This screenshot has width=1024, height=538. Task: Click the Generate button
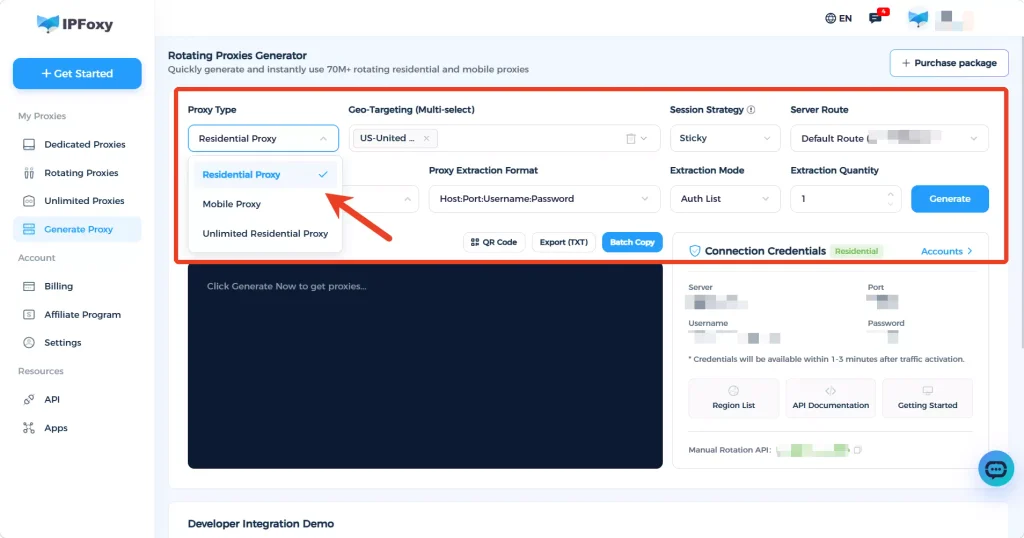pos(950,199)
